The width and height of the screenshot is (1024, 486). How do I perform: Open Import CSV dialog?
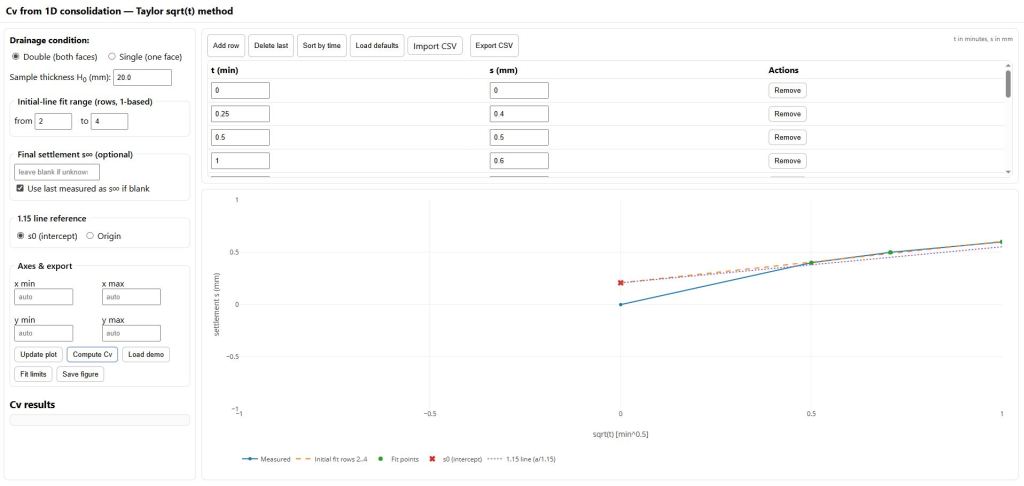tap(435, 46)
